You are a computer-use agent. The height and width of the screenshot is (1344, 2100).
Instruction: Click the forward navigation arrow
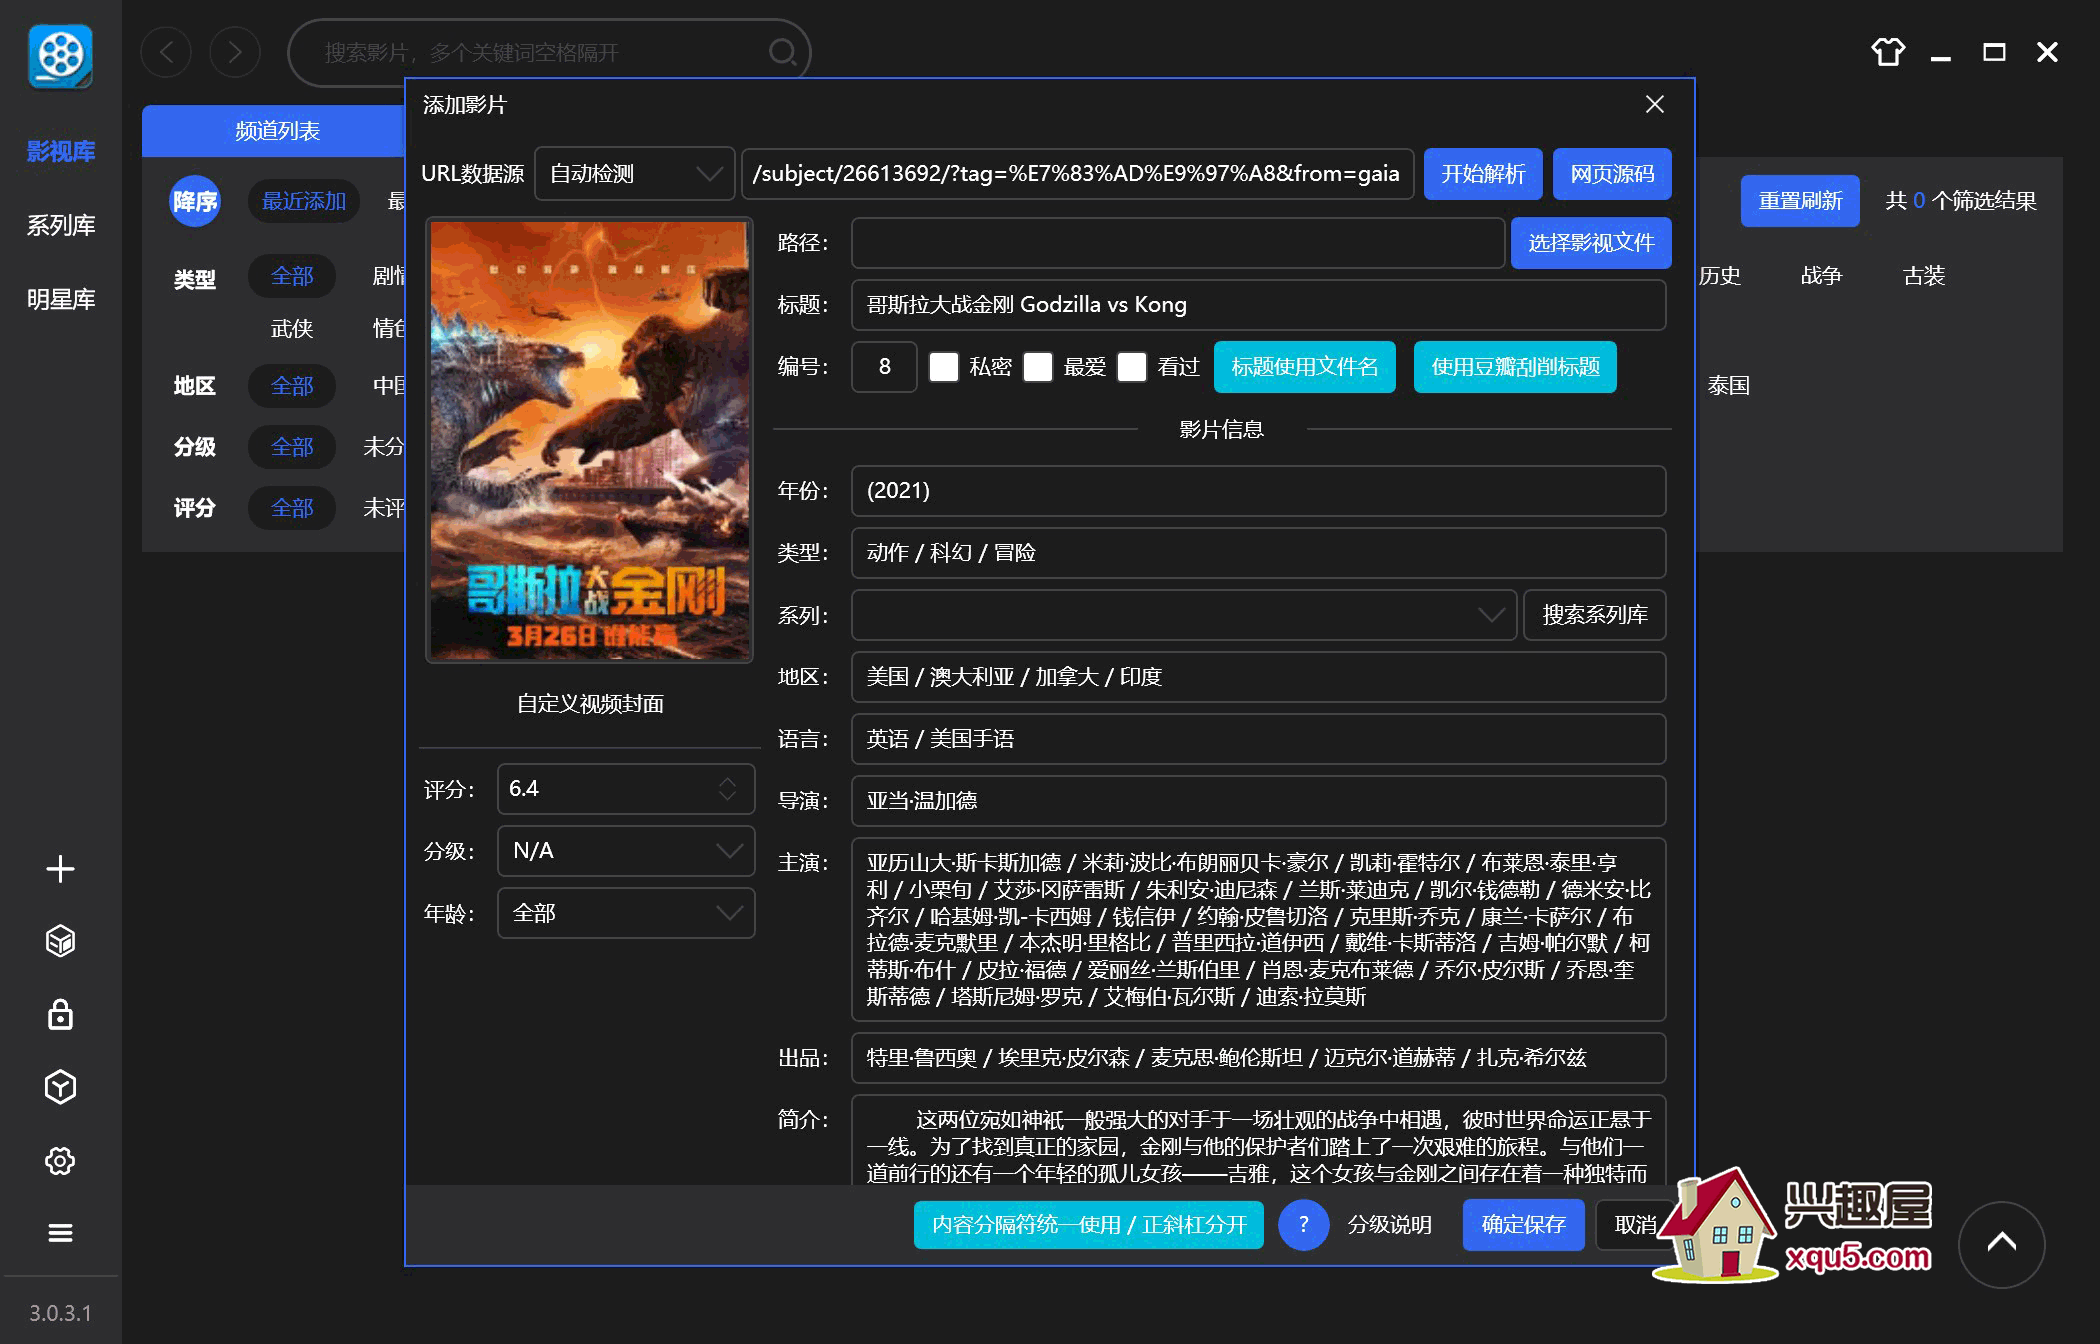coord(235,52)
